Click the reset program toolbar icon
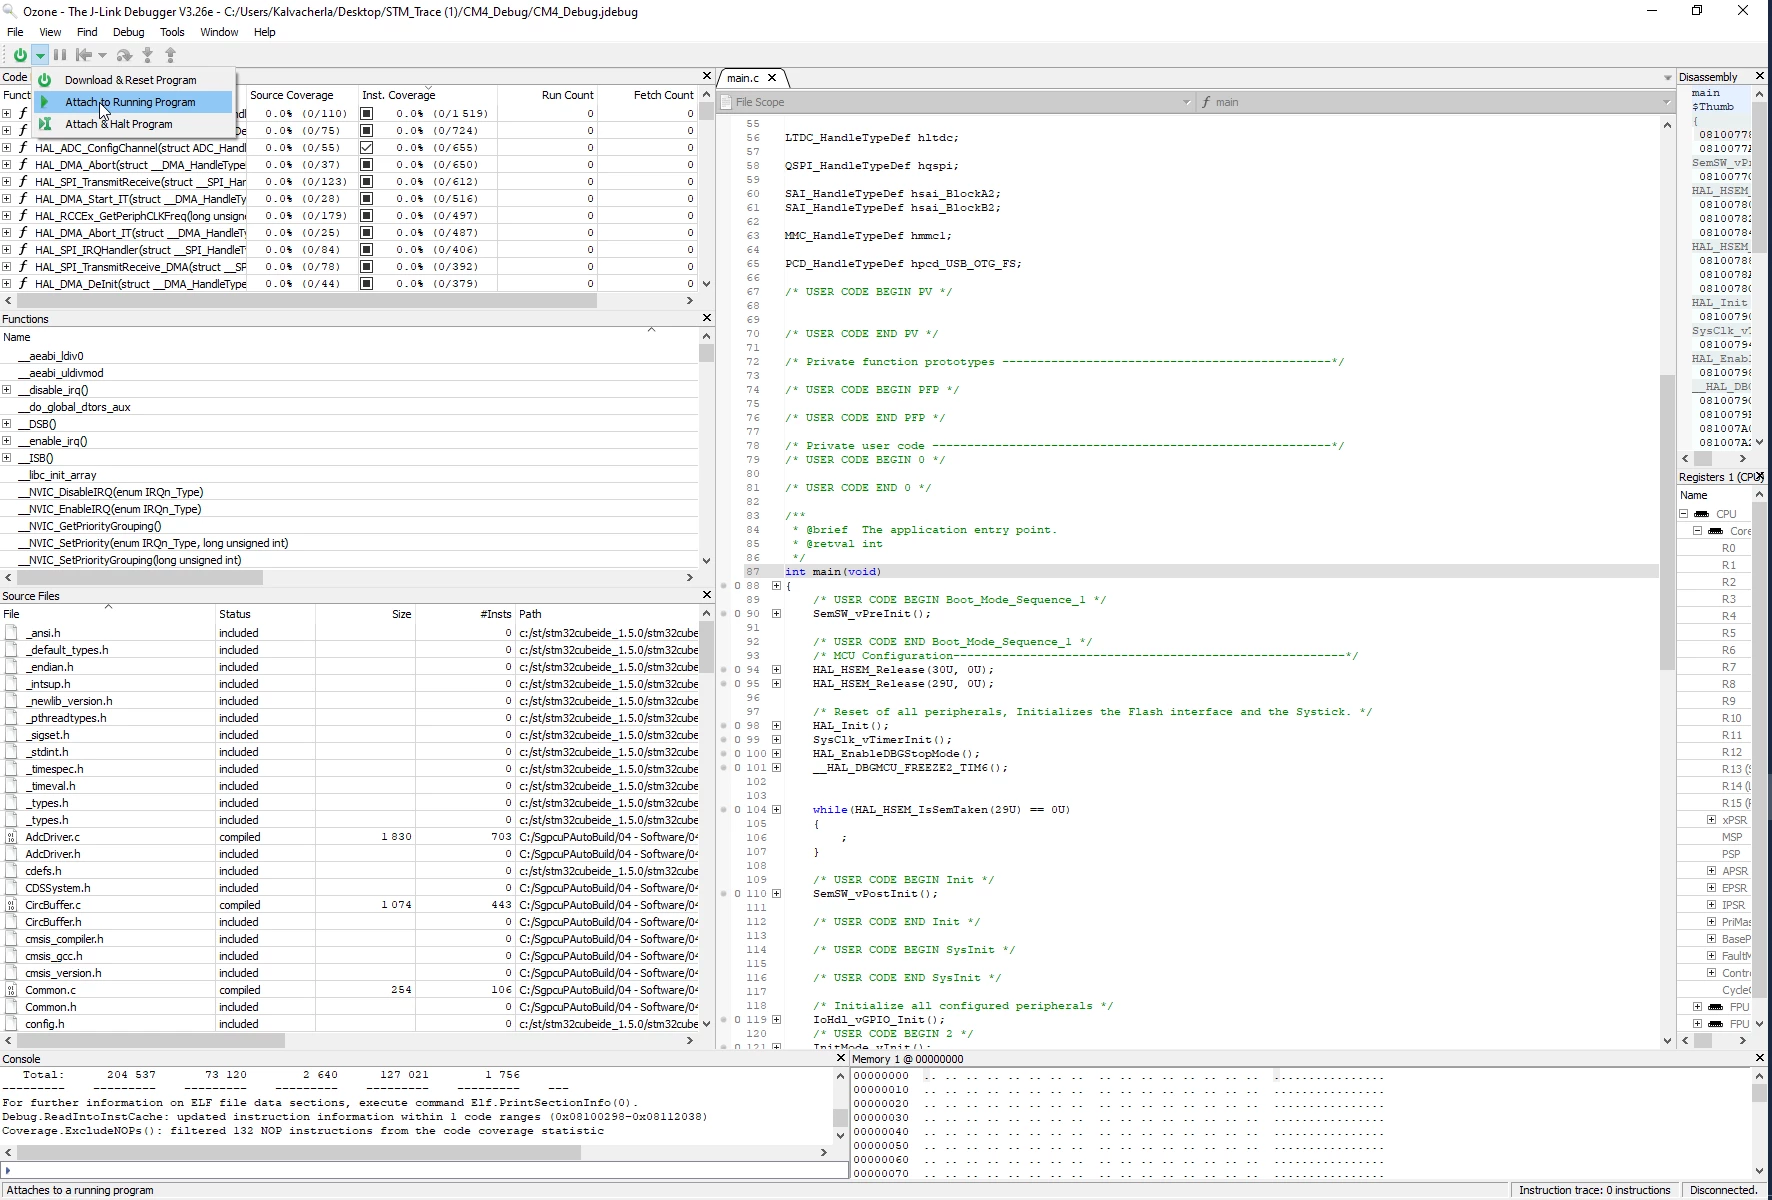This screenshot has height=1200, width=1772. pos(84,55)
